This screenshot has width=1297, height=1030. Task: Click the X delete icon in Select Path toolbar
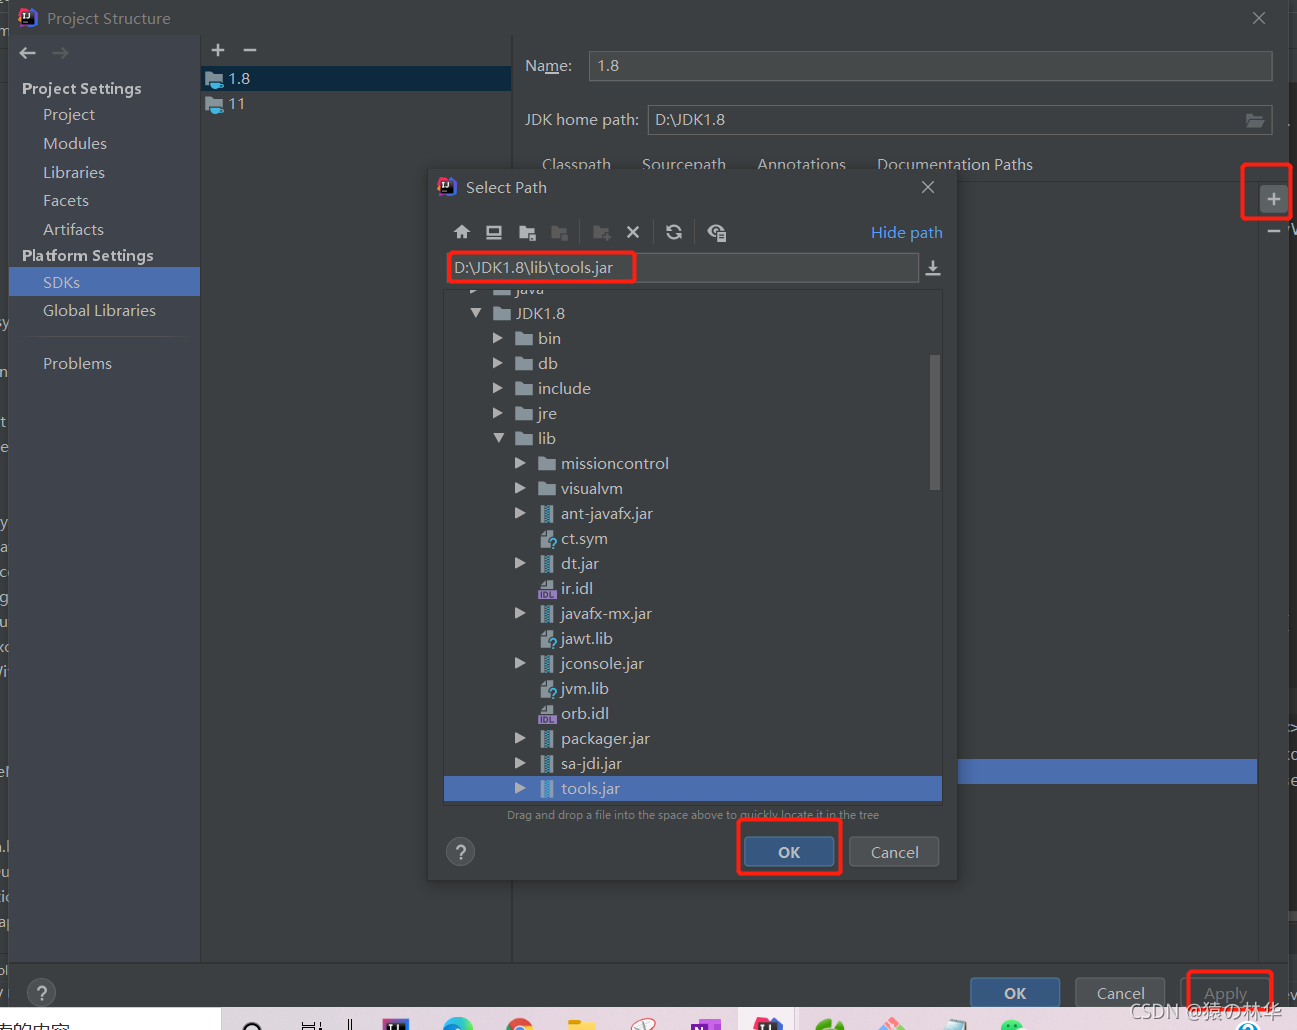point(633,232)
